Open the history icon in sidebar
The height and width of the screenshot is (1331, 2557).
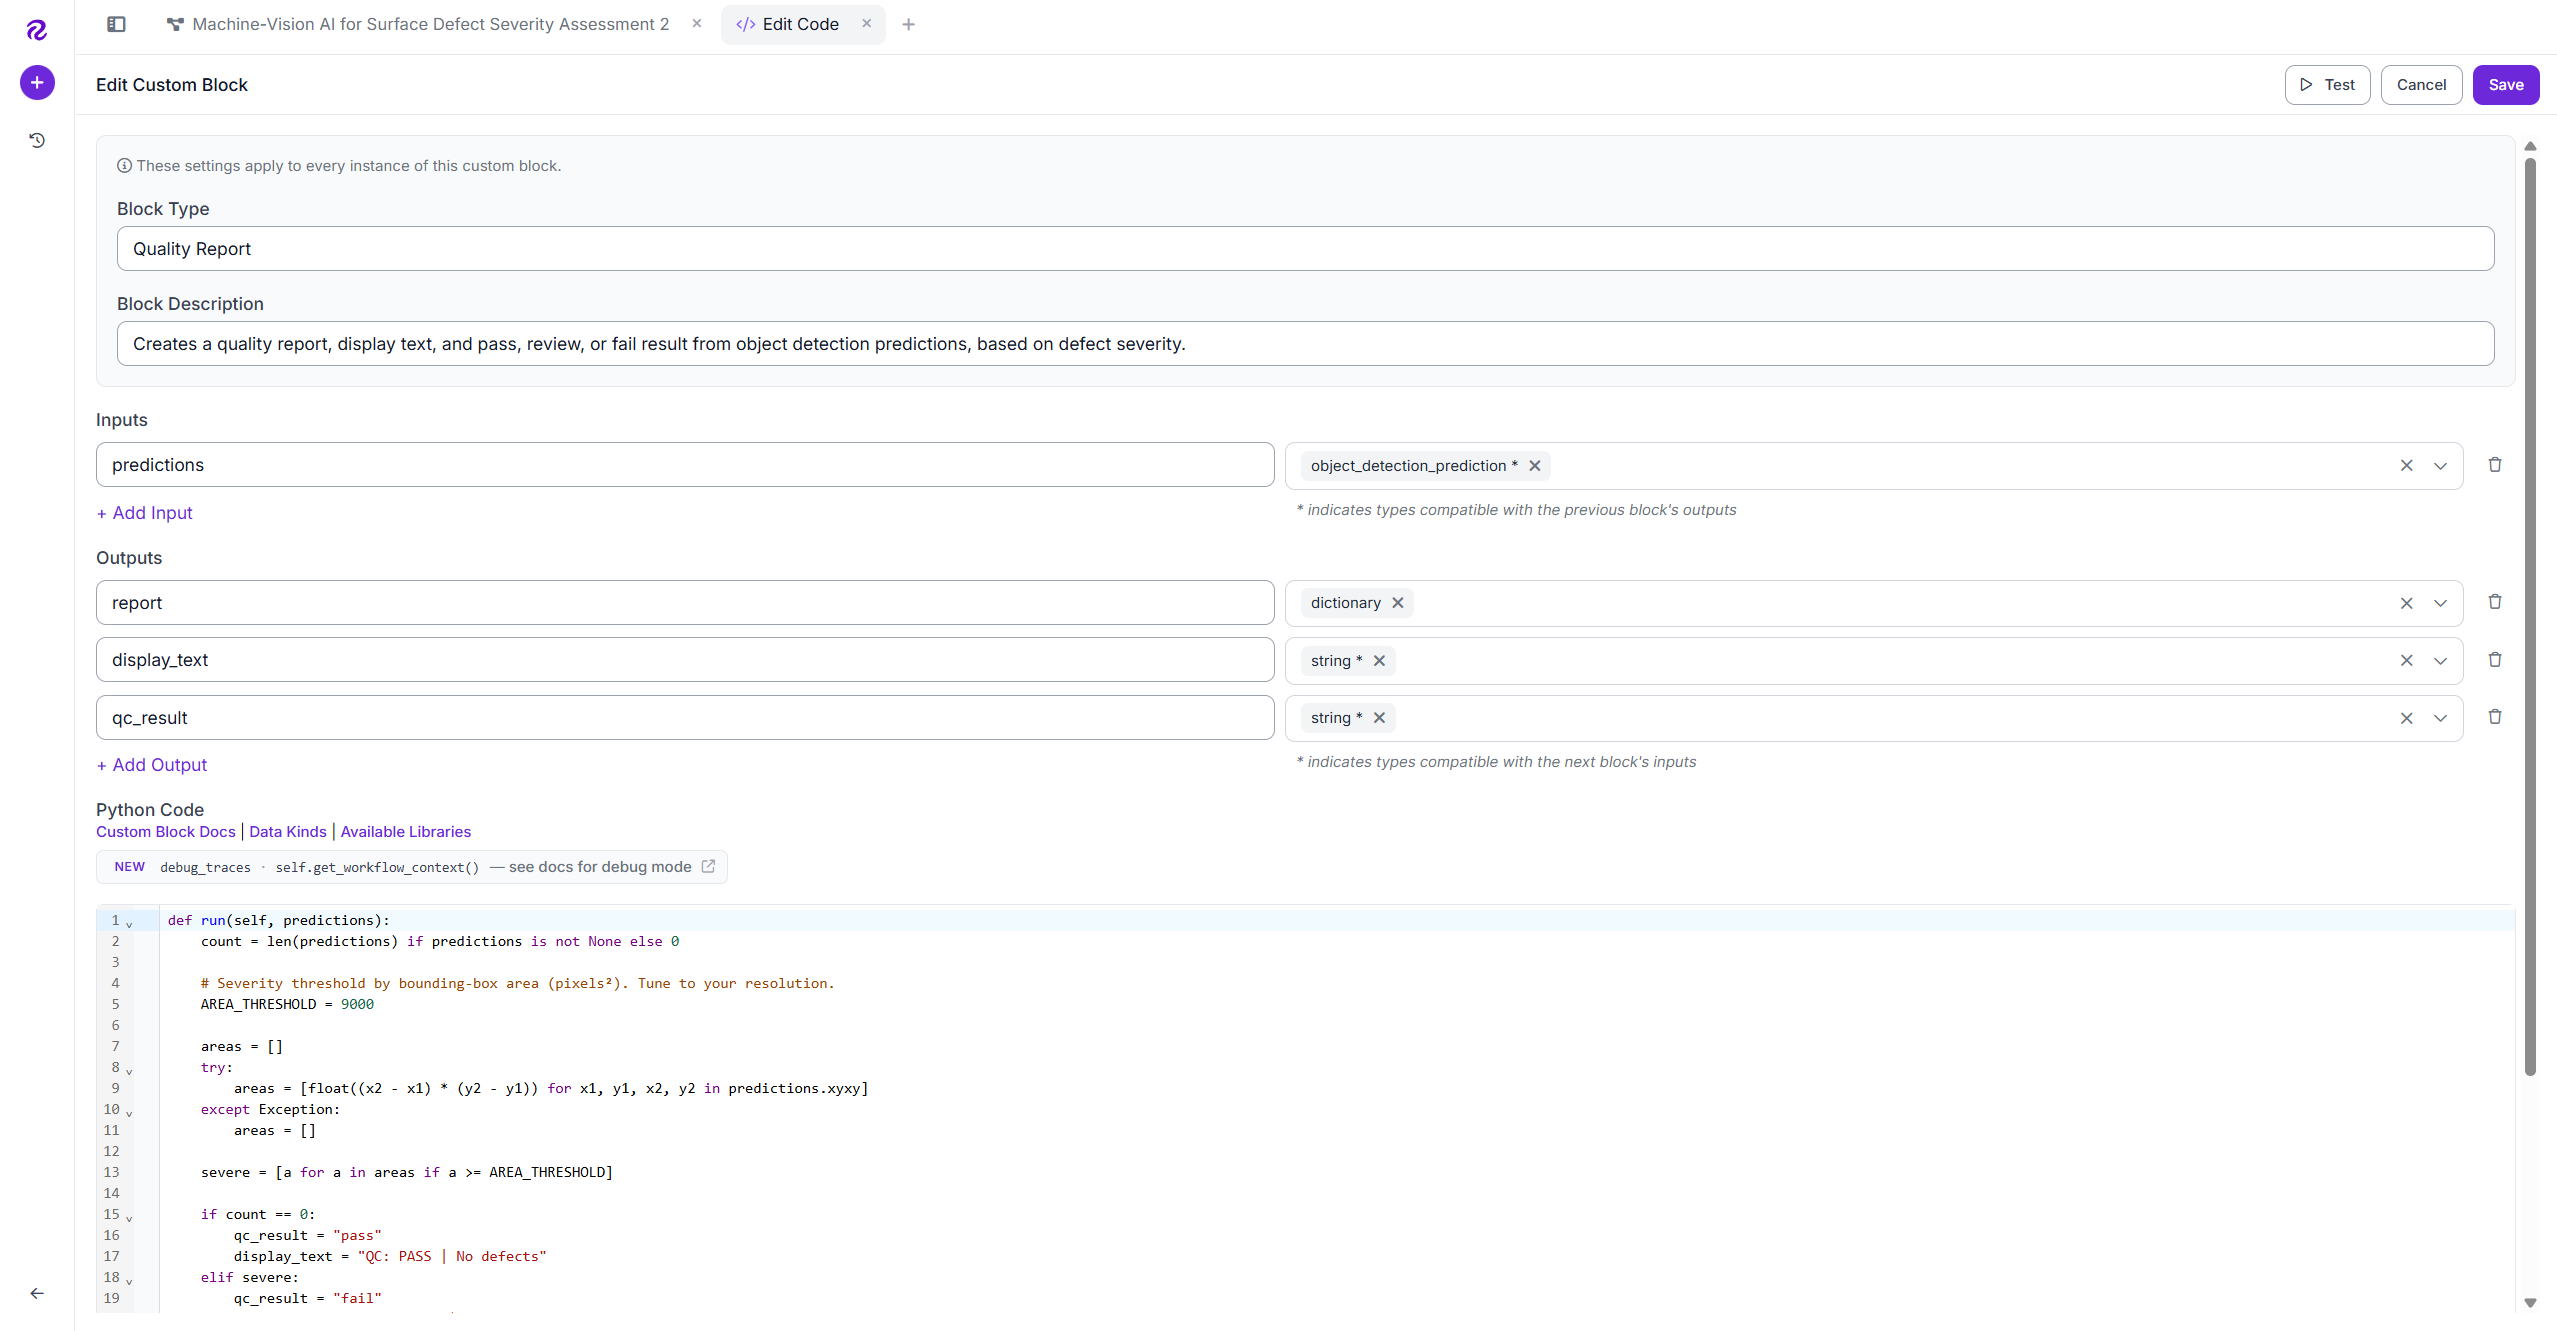pos(37,140)
